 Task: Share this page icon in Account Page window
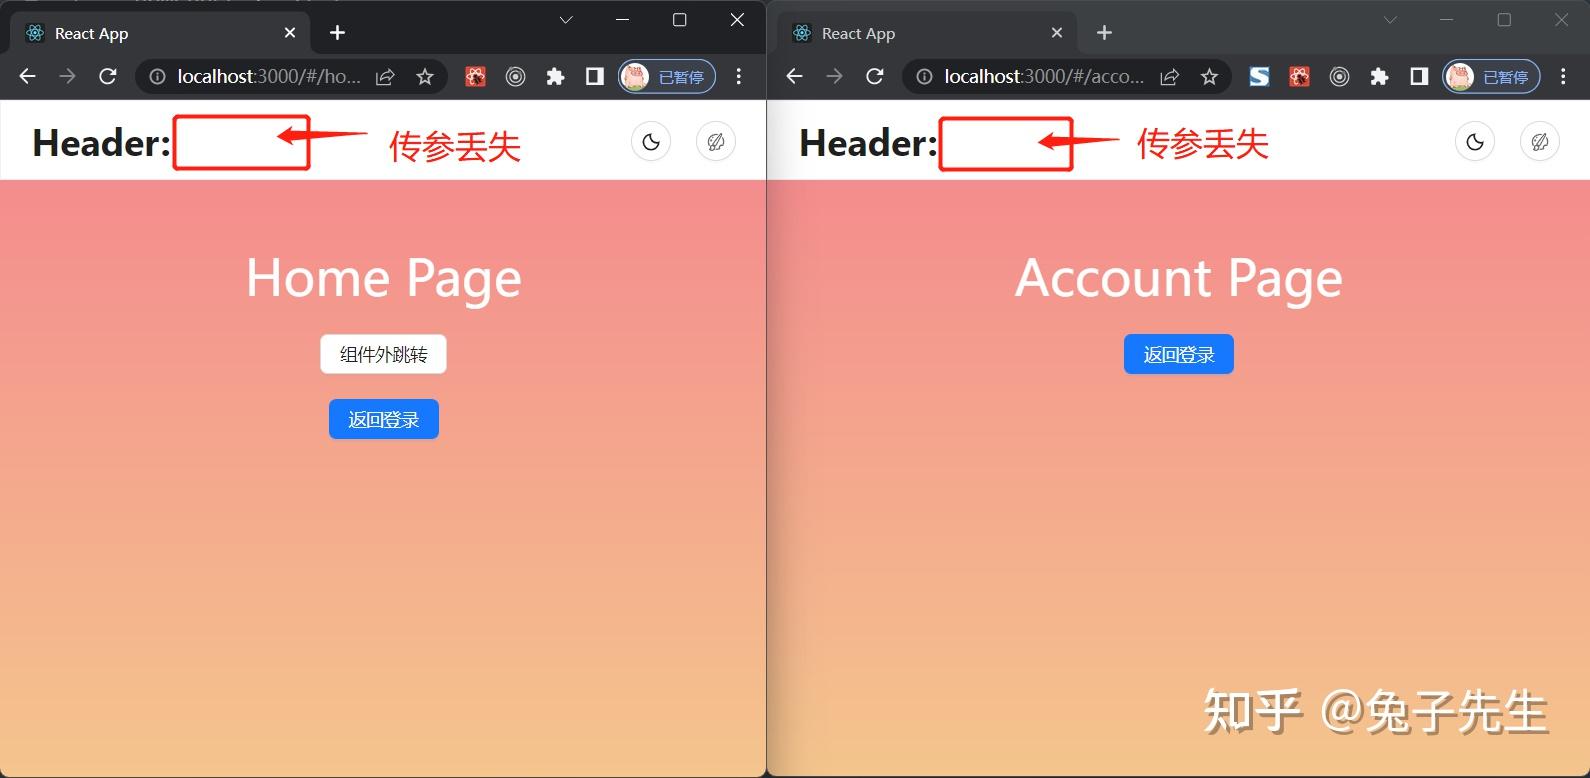pos(1169,77)
